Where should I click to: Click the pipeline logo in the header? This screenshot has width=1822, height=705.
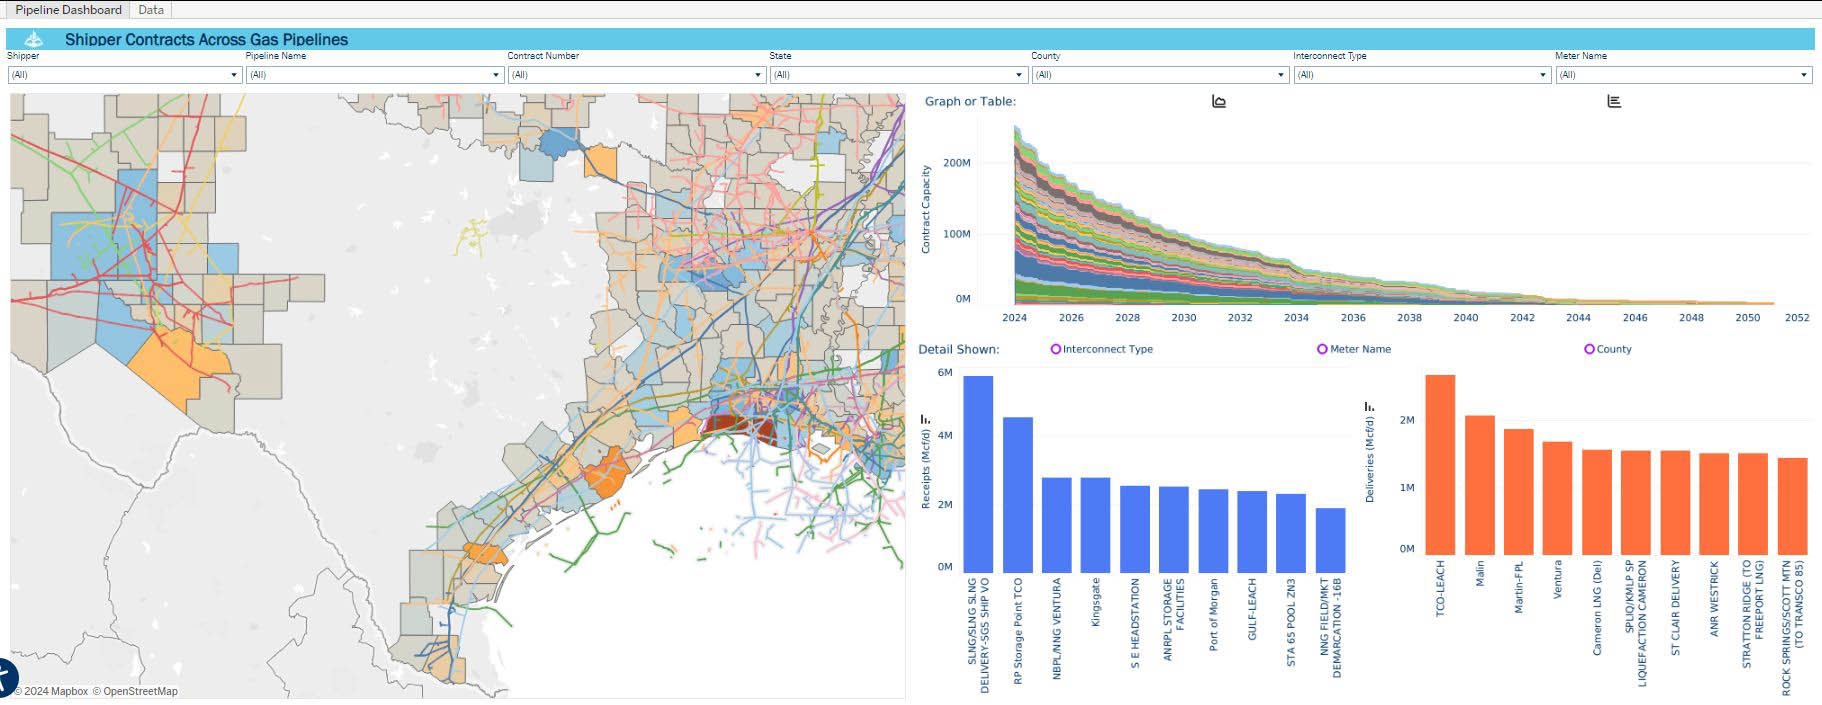33,40
